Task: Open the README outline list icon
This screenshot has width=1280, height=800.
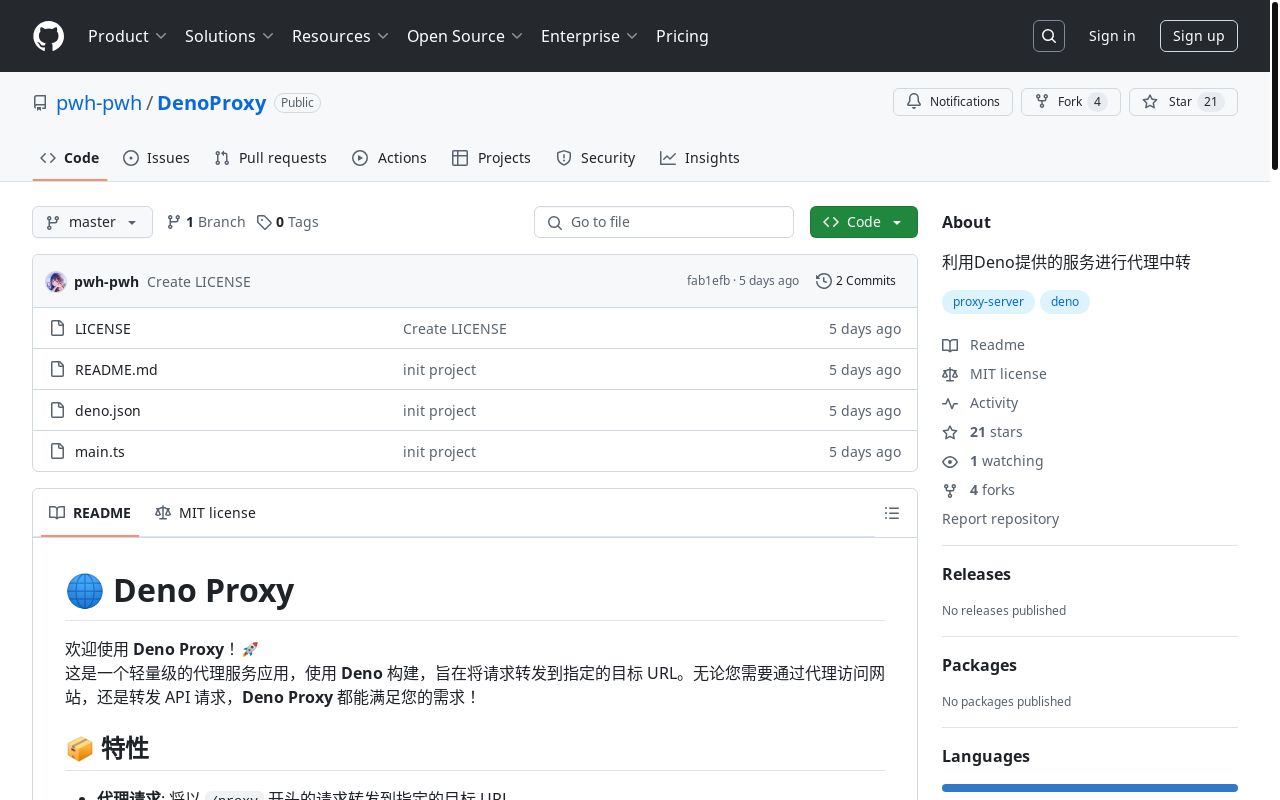Action: coord(892,513)
